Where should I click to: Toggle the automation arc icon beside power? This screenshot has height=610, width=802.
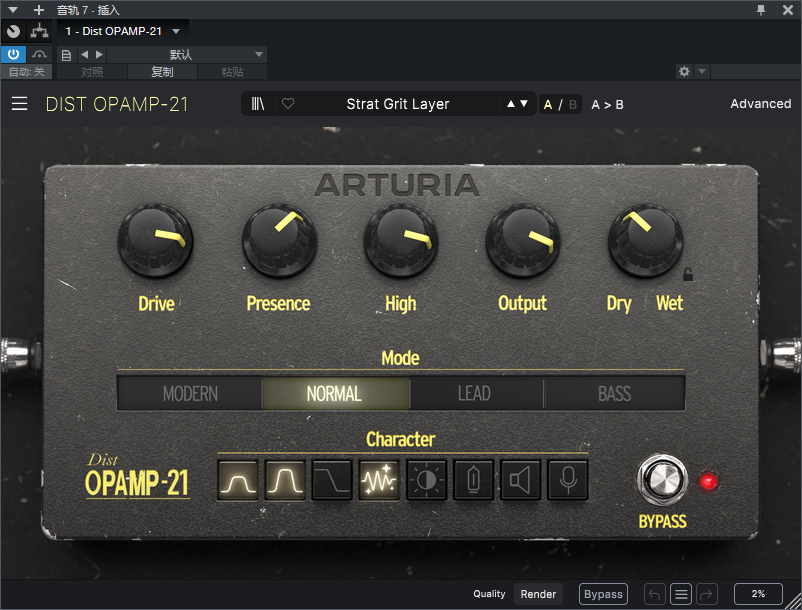point(39,54)
